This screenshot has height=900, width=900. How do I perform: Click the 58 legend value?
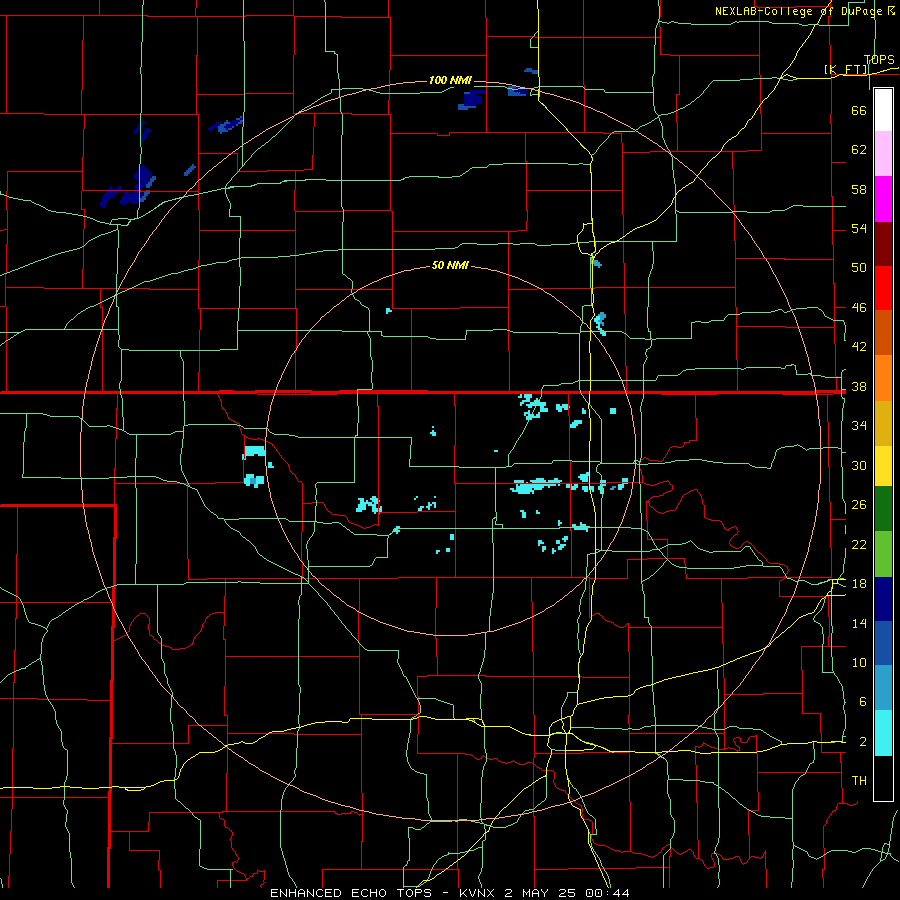859,189
